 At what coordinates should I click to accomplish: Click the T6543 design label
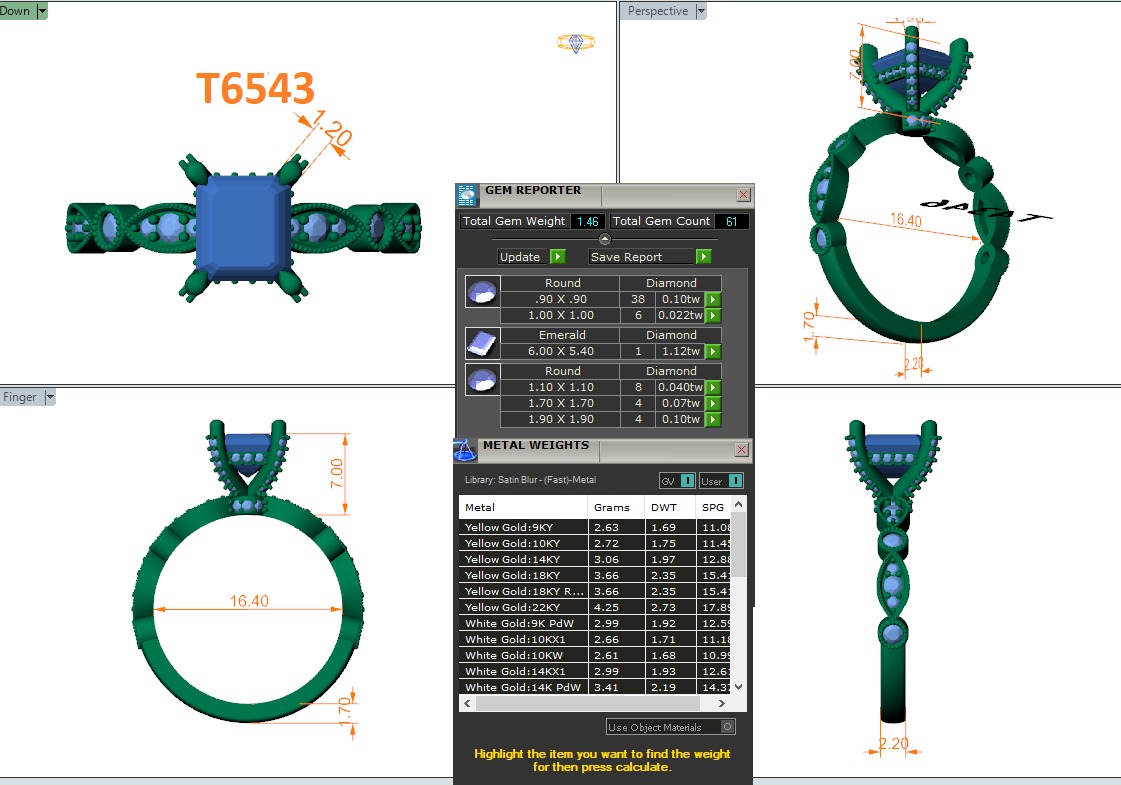click(255, 89)
